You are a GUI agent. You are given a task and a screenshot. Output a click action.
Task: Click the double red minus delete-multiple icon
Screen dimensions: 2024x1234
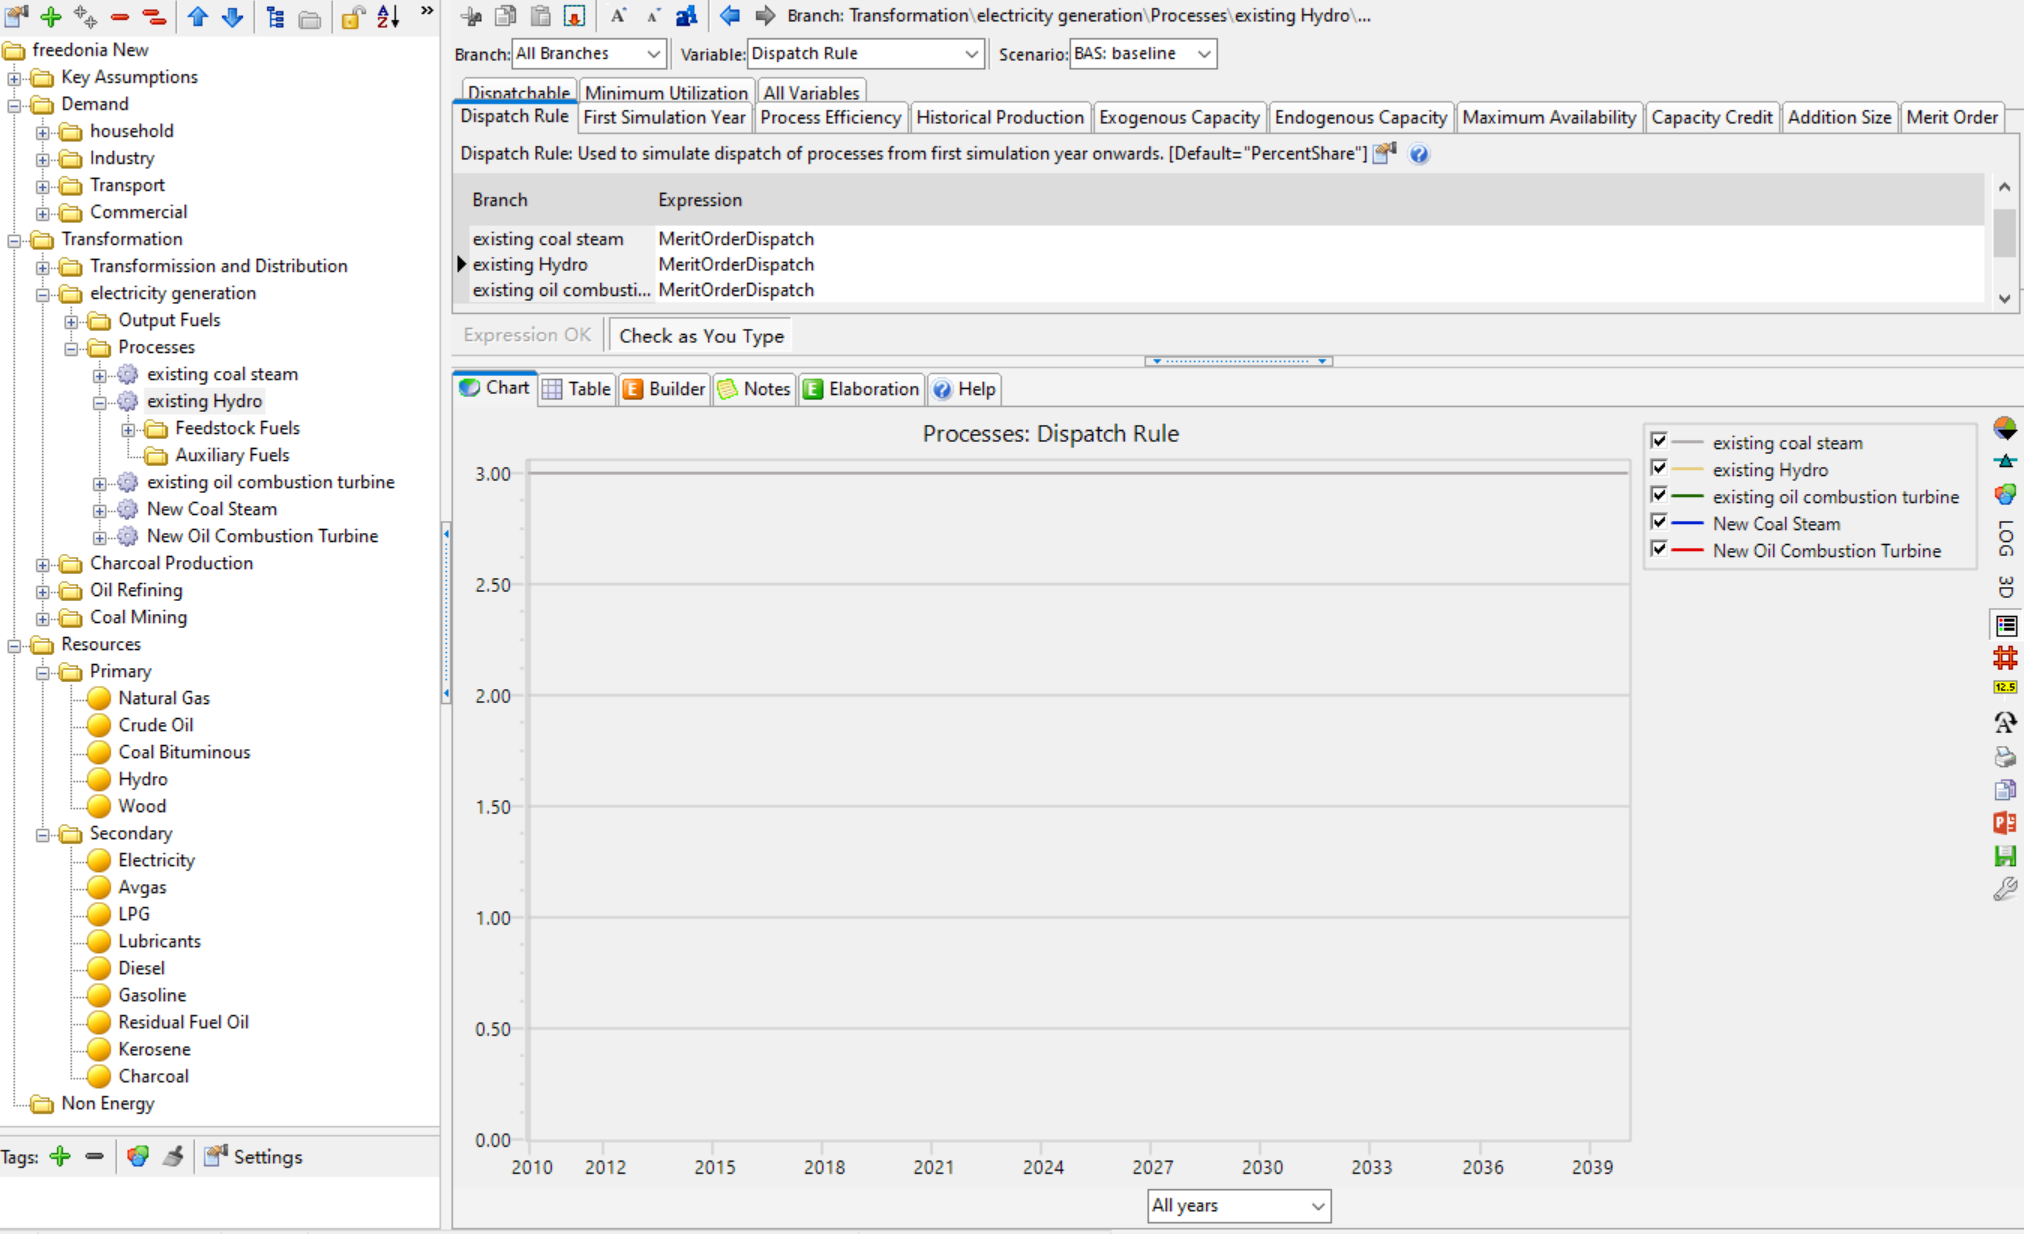pyautogui.click(x=154, y=17)
